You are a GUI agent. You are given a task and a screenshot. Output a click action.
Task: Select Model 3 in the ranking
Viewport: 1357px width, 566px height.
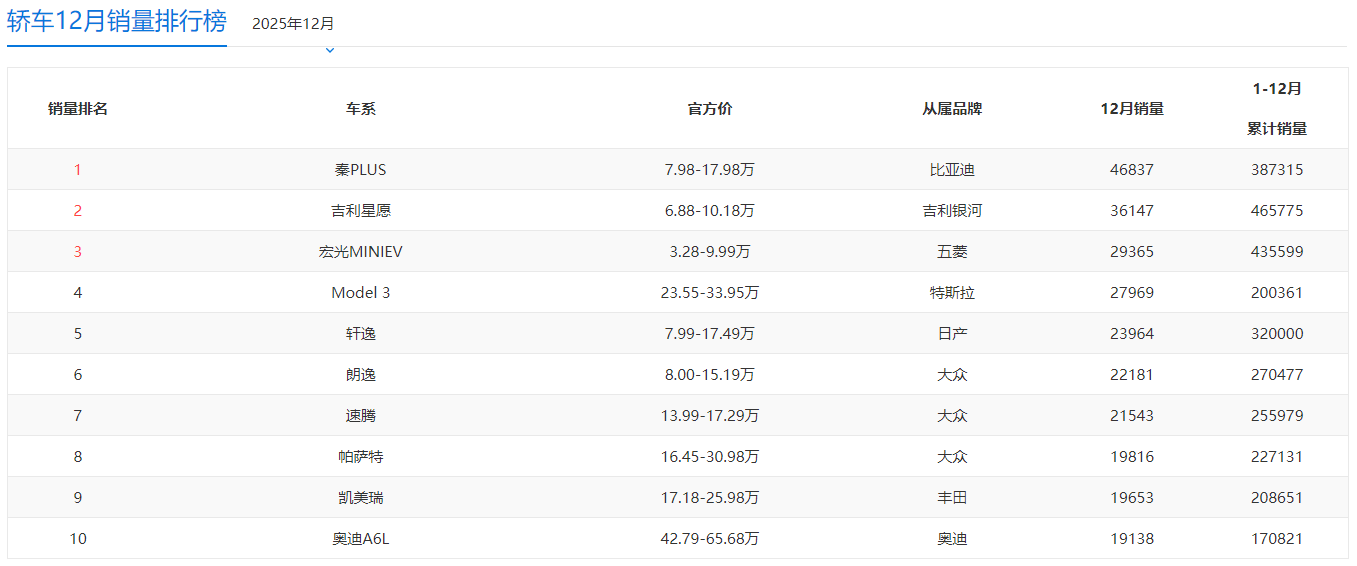[x=360, y=293]
